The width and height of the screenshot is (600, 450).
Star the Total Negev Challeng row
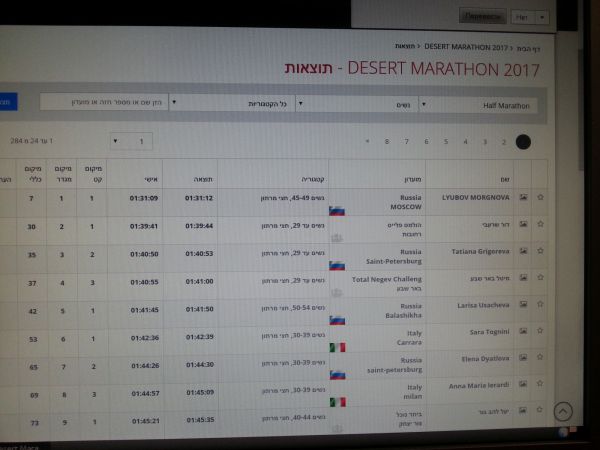click(540, 277)
